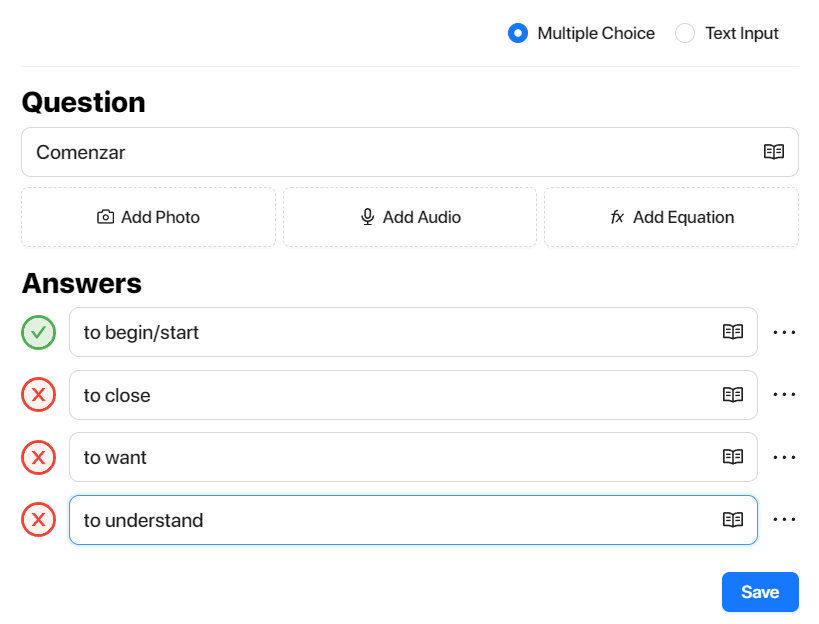Select the Text Input radio button
The width and height of the screenshot is (819, 624).
685,33
